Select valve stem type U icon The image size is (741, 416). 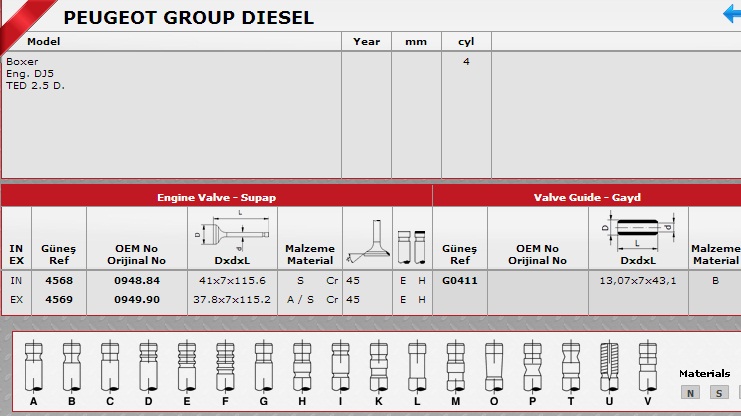(x=609, y=366)
